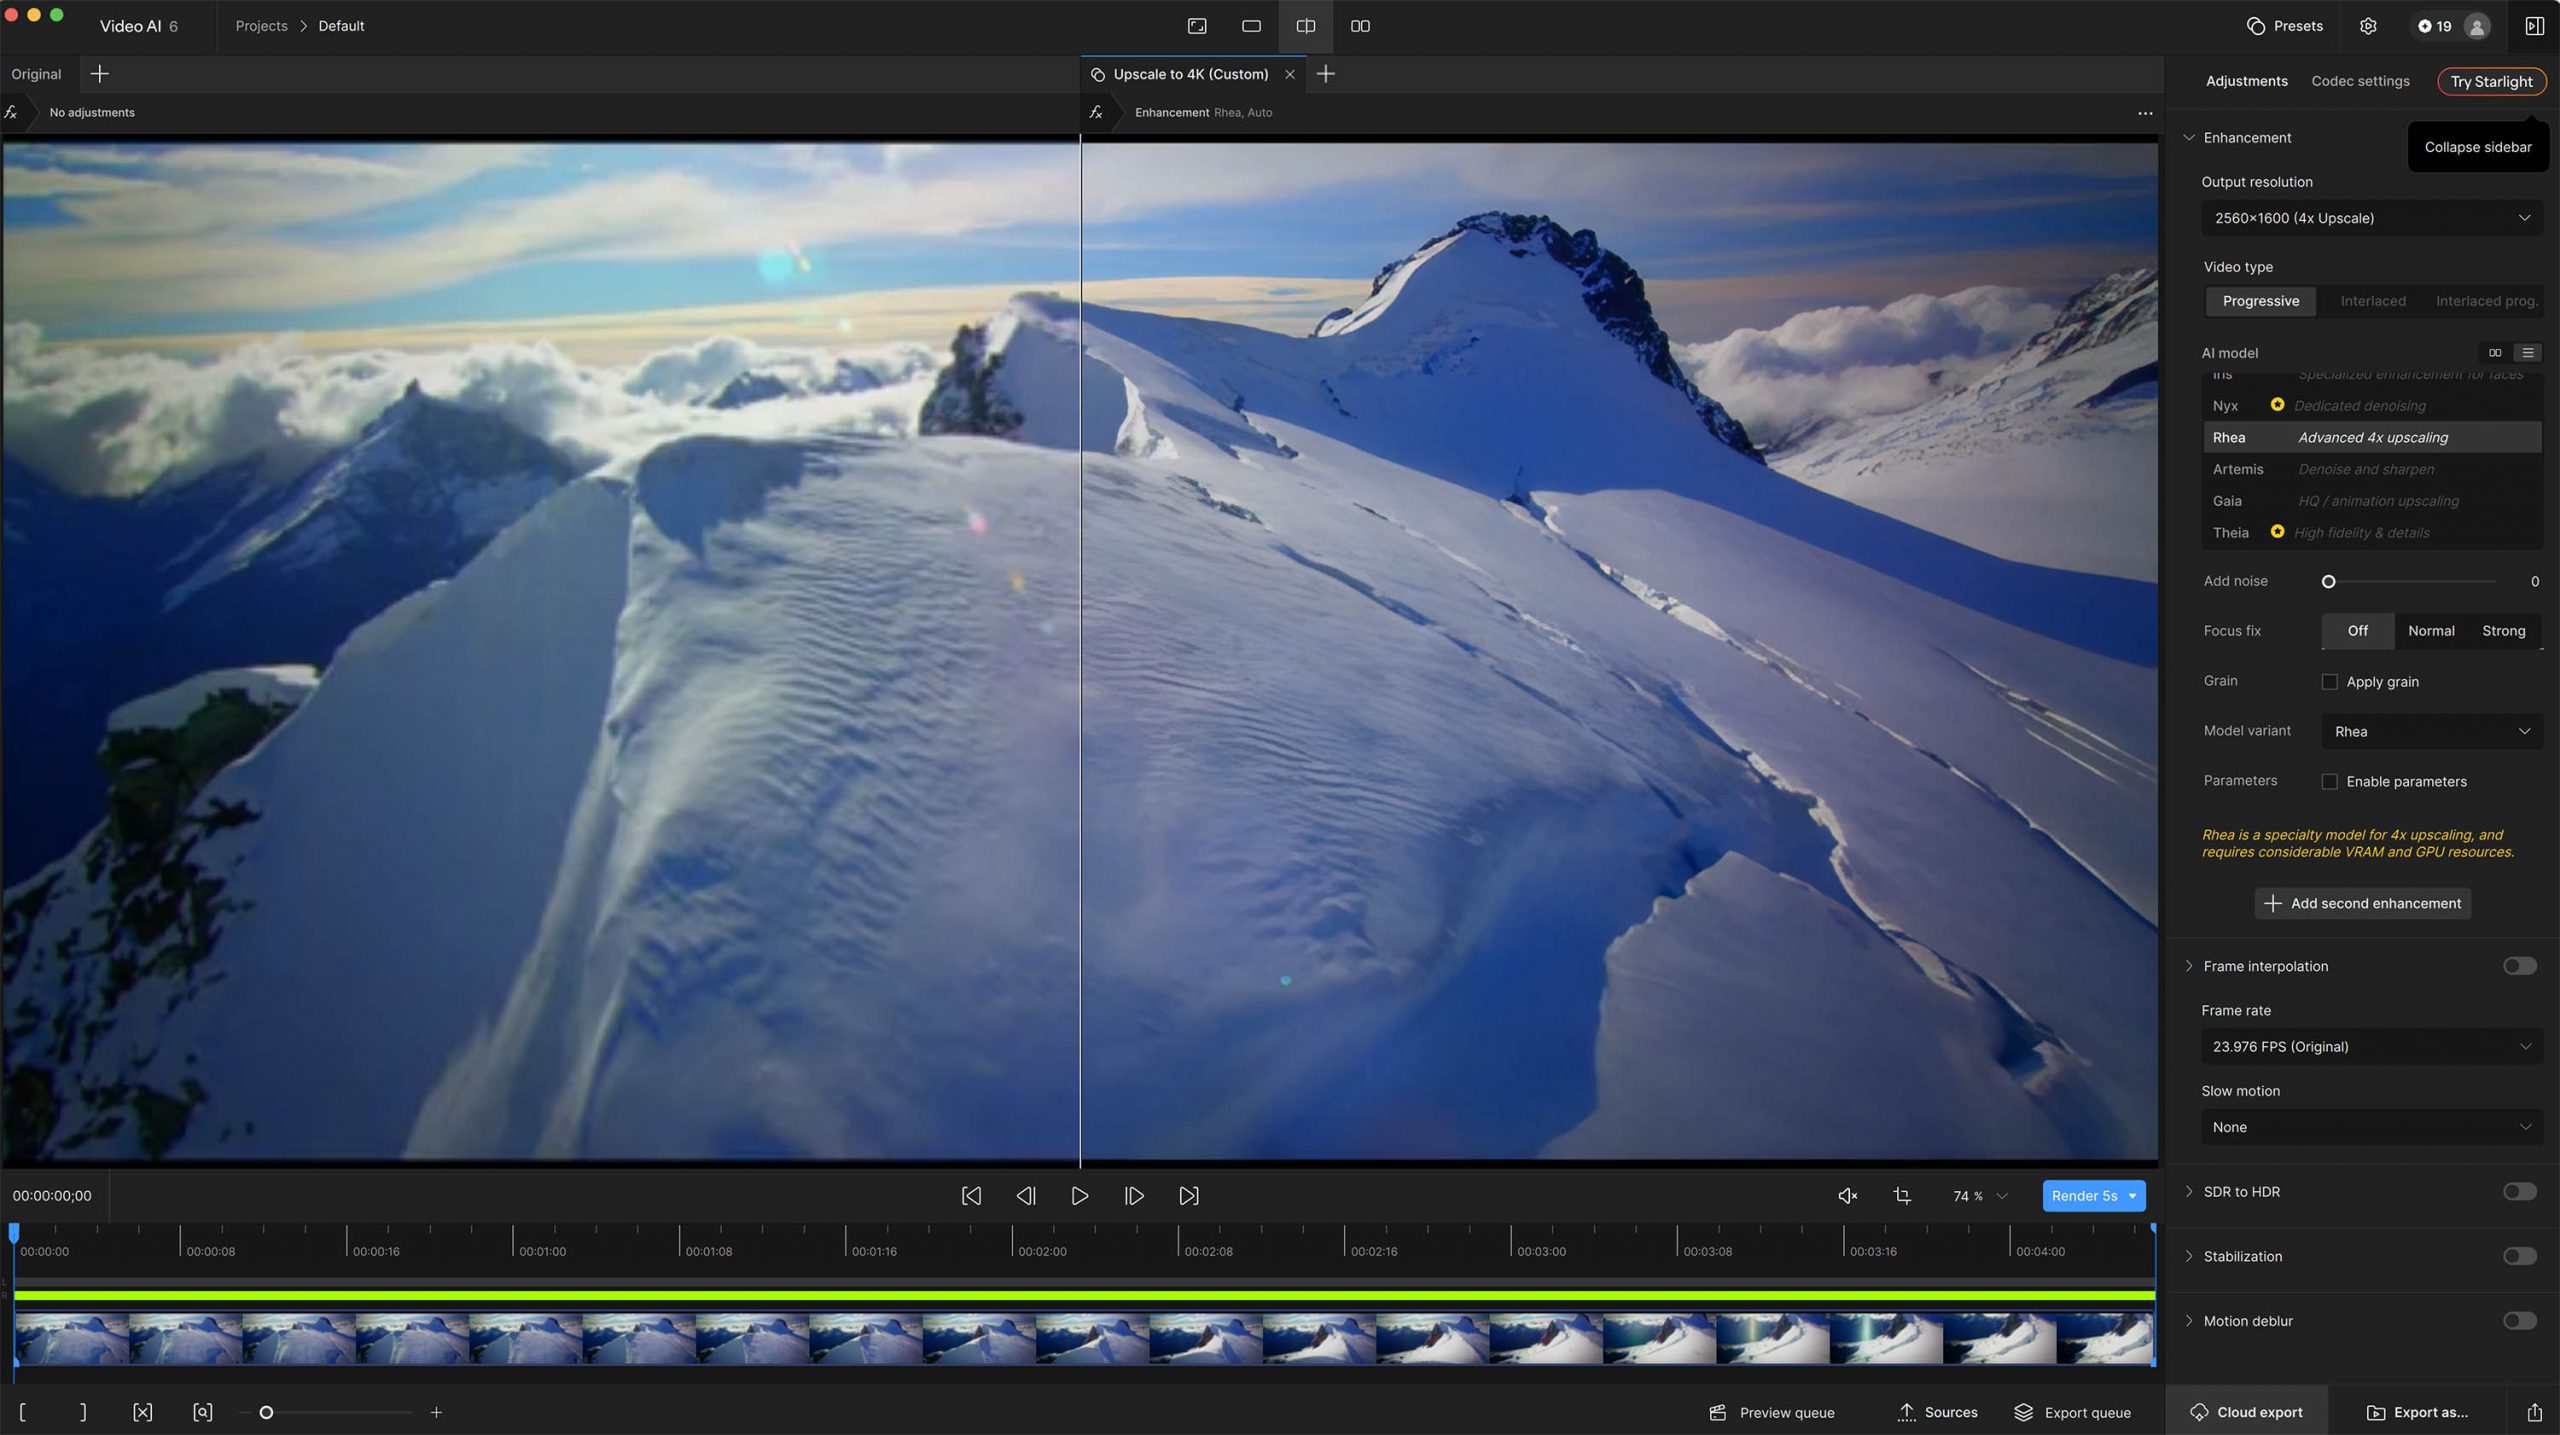Select Interlaced prog. video type
This screenshot has height=1435, width=2560.
click(x=2486, y=301)
